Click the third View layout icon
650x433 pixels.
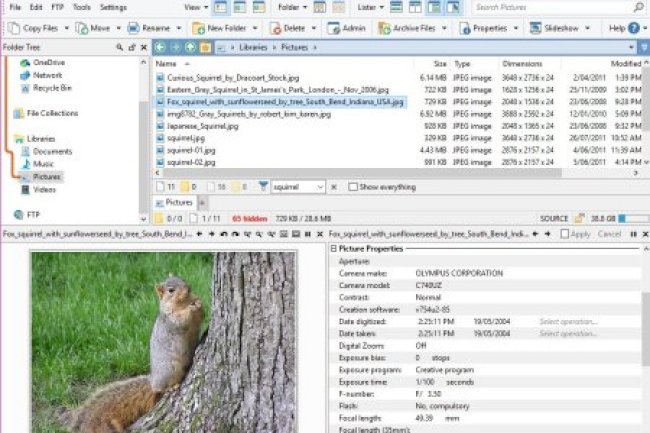tap(259, 7)
